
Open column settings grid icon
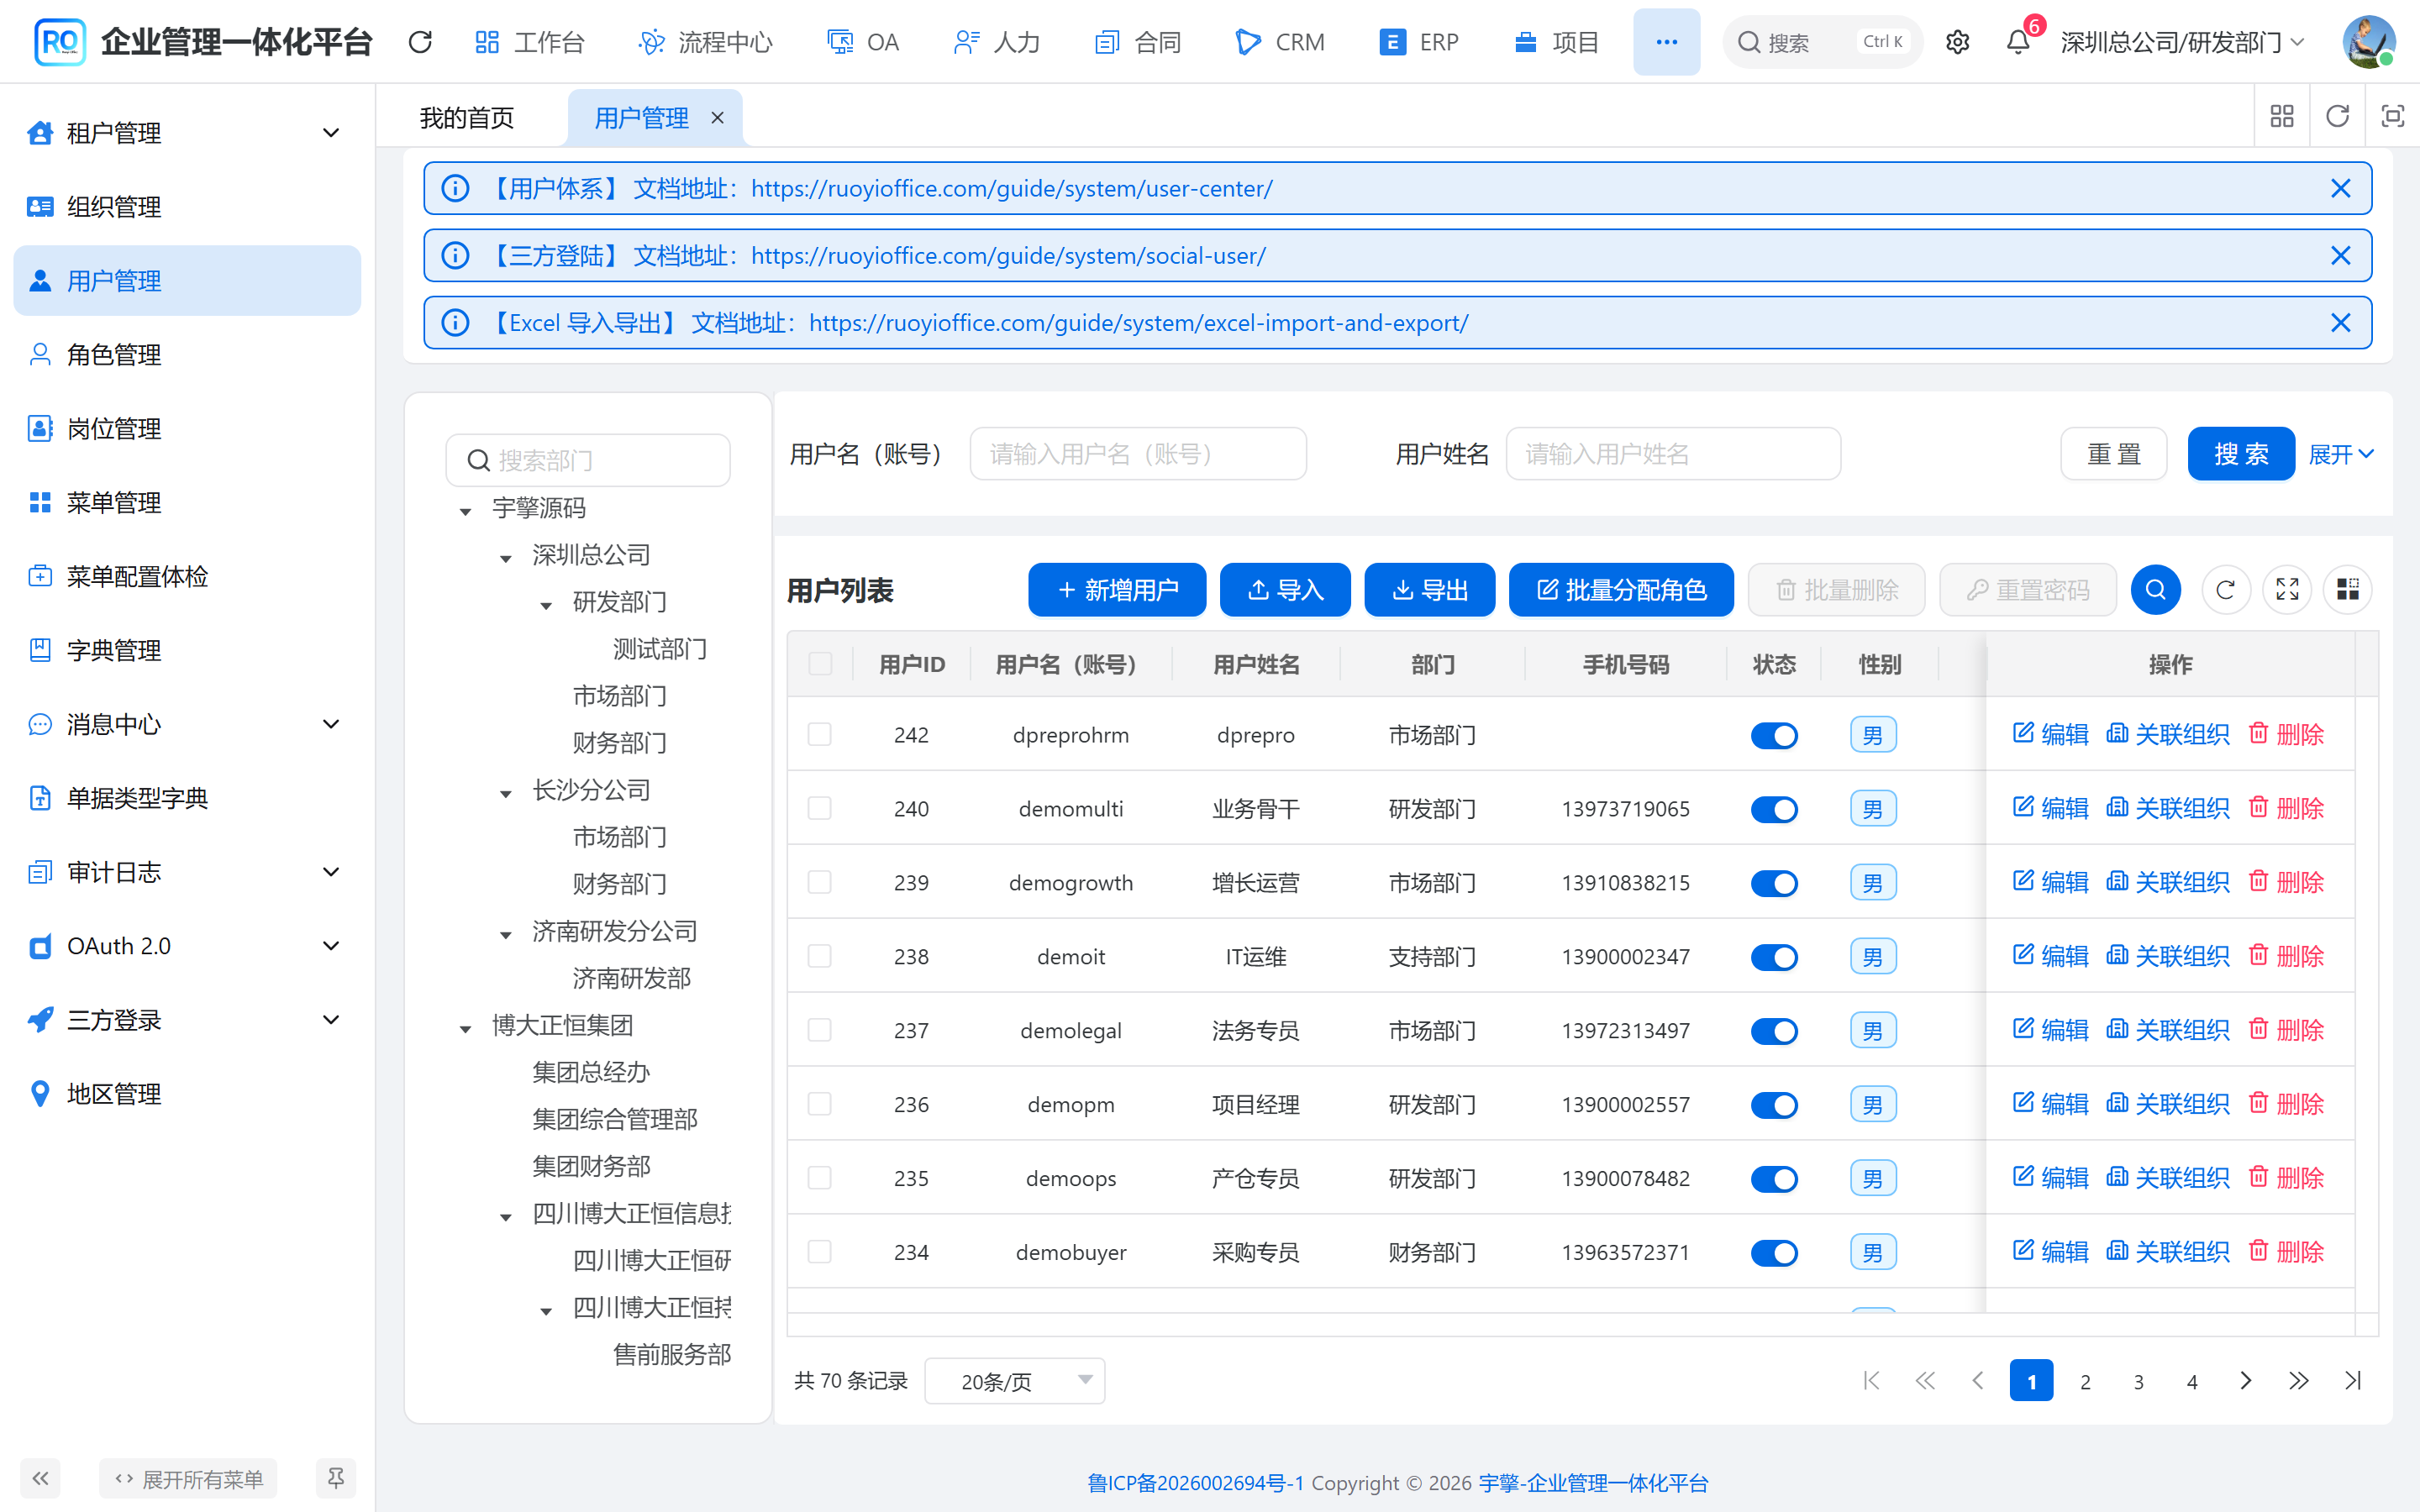[2348, 590]
